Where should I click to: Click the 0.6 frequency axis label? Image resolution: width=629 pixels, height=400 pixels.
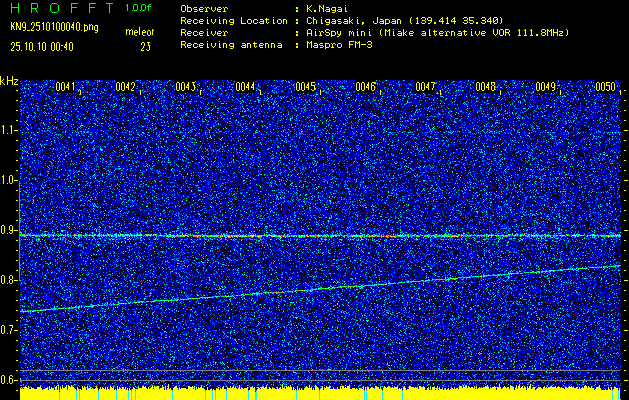coord(9,380)
